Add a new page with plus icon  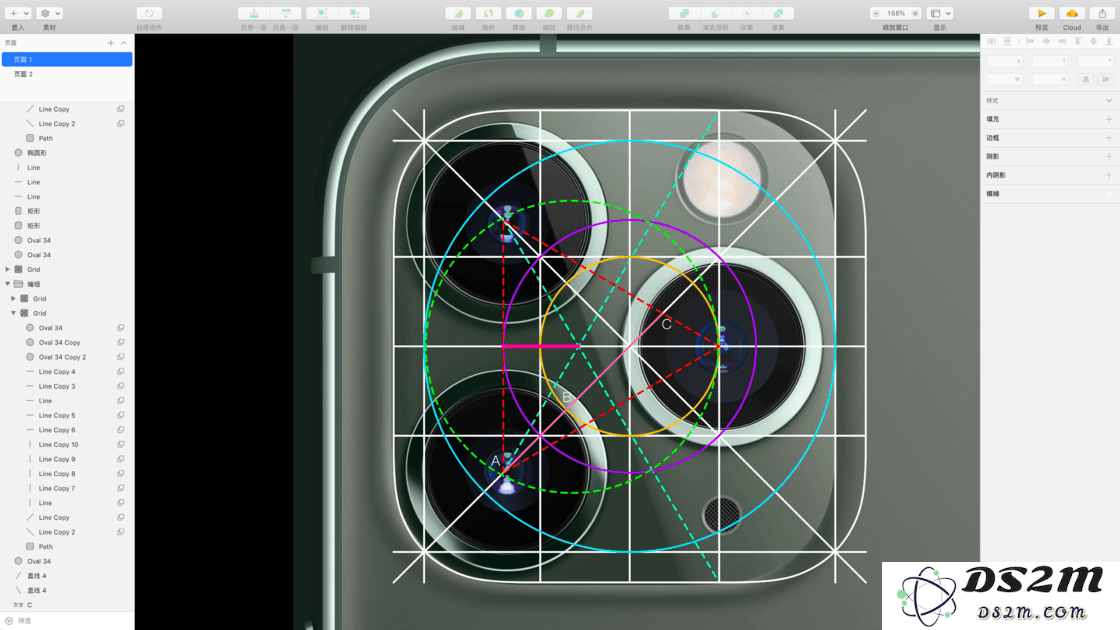pos(111,43)
